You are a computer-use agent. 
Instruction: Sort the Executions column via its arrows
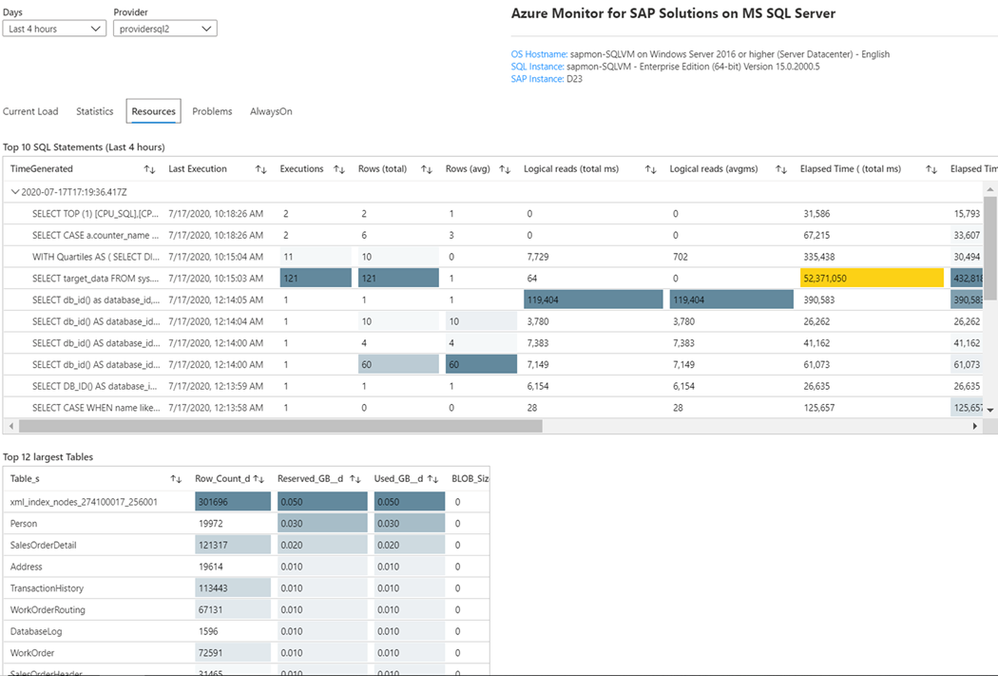pos(339,170)
